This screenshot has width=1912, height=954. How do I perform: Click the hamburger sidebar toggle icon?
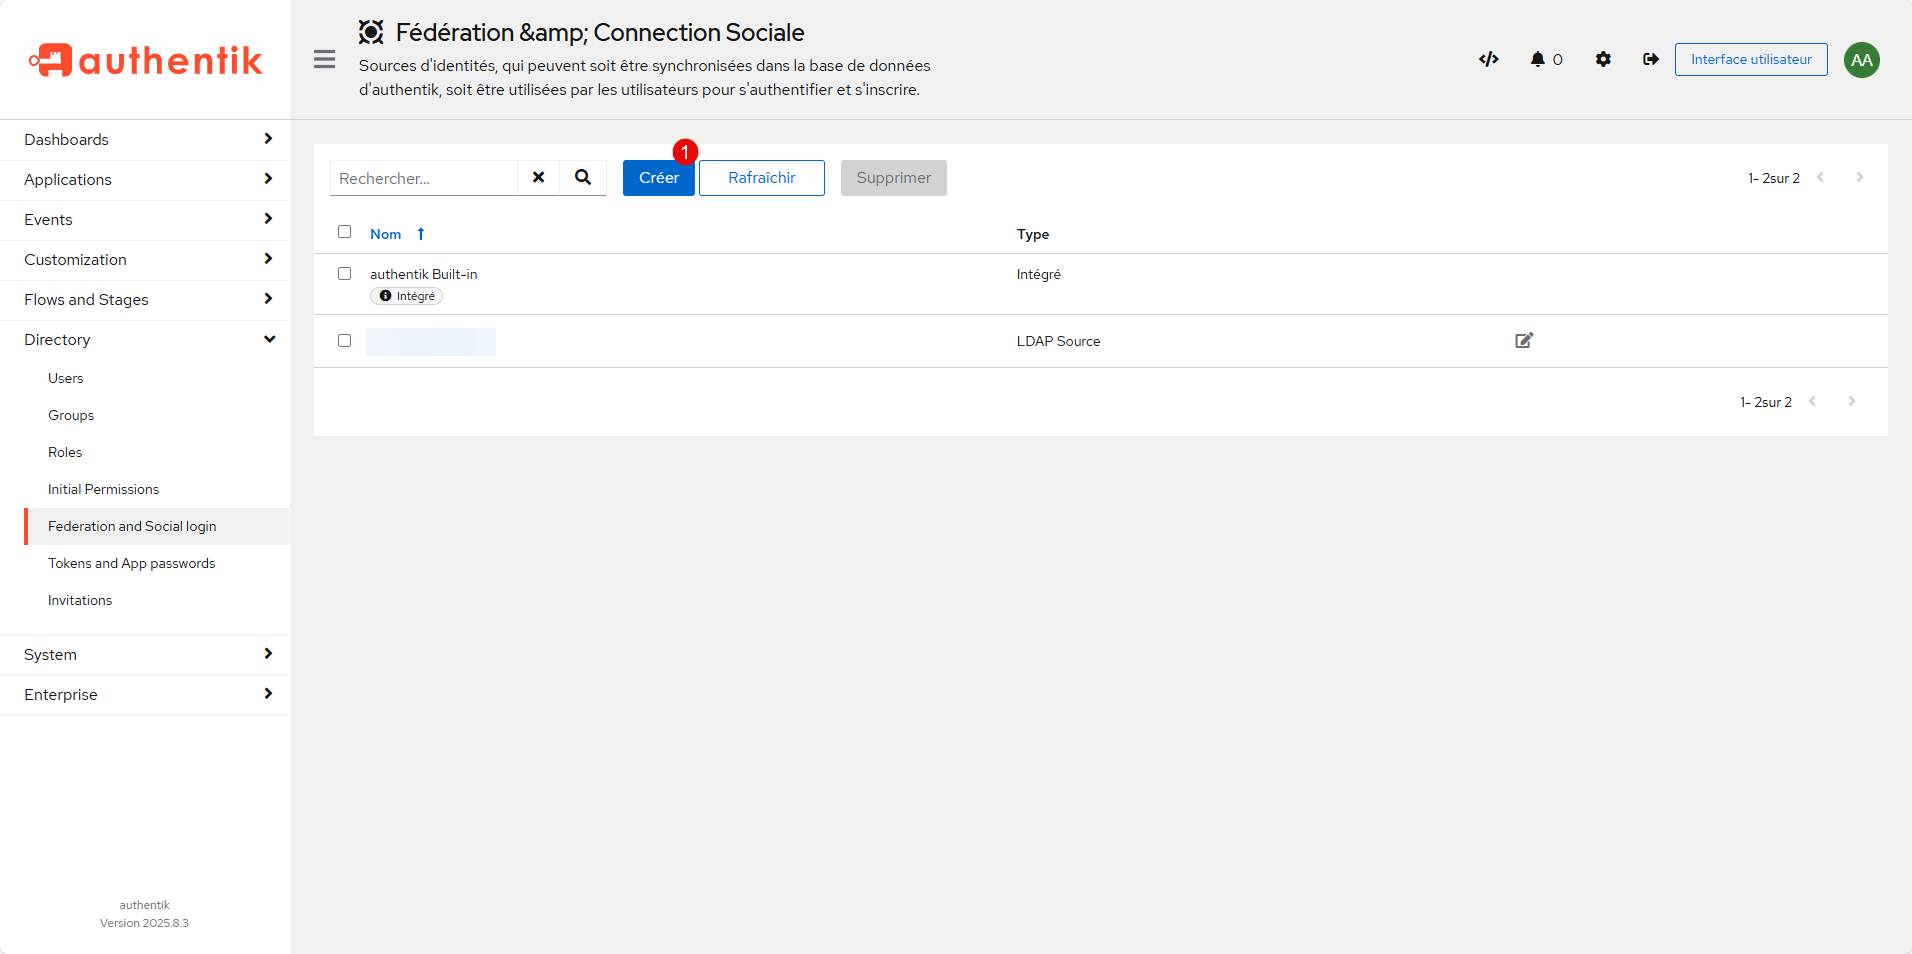tap(324, 60)
